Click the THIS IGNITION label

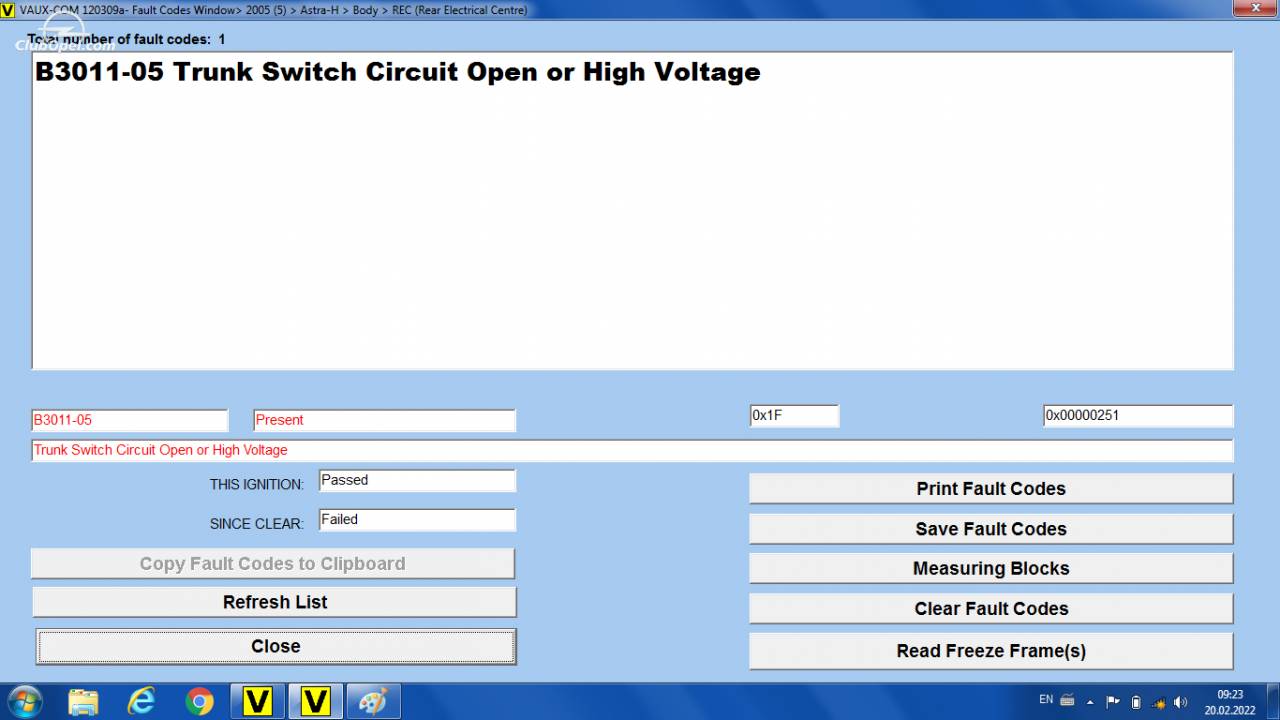pos(256,484)
